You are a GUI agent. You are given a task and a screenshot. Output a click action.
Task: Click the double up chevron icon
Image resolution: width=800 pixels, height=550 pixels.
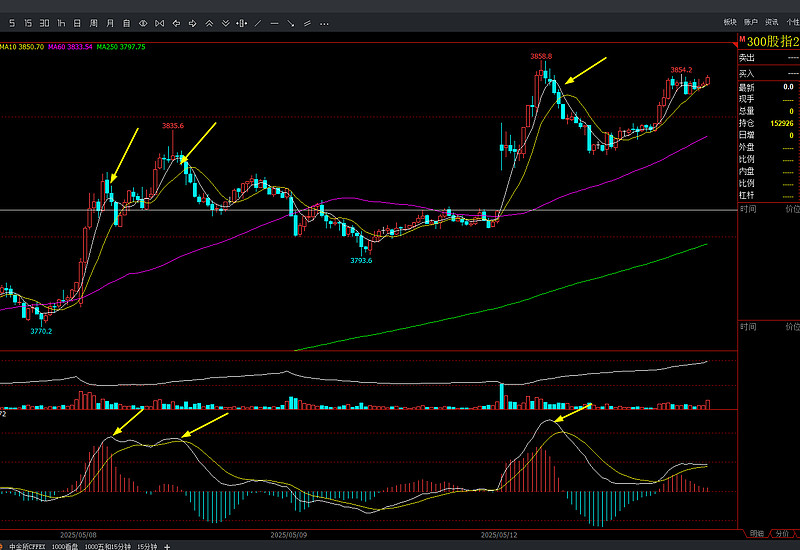click(208, 22)
